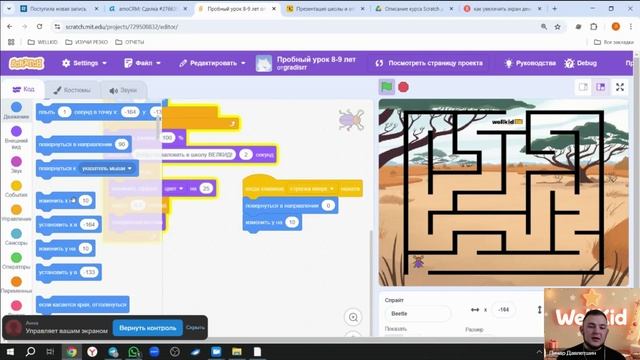Click Вернуть контроль button

(x=147, y=328)
